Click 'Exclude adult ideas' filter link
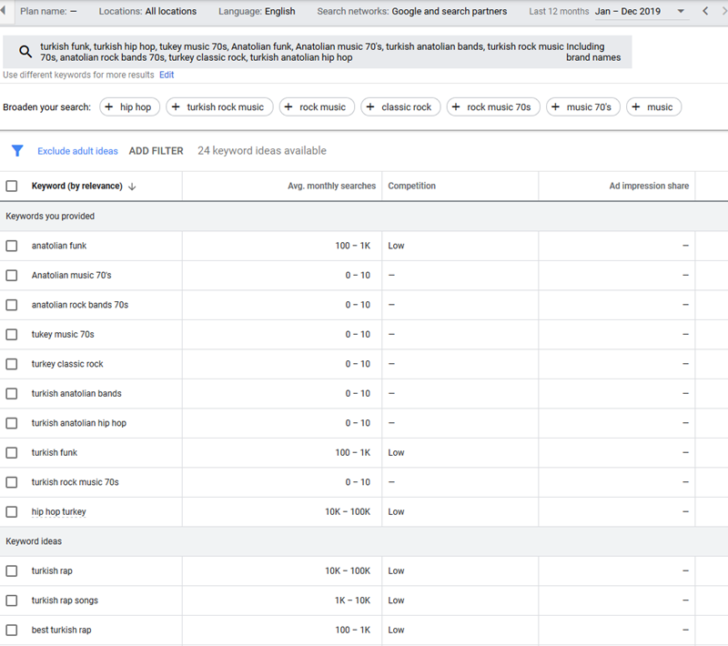 (x=77, y=151)
